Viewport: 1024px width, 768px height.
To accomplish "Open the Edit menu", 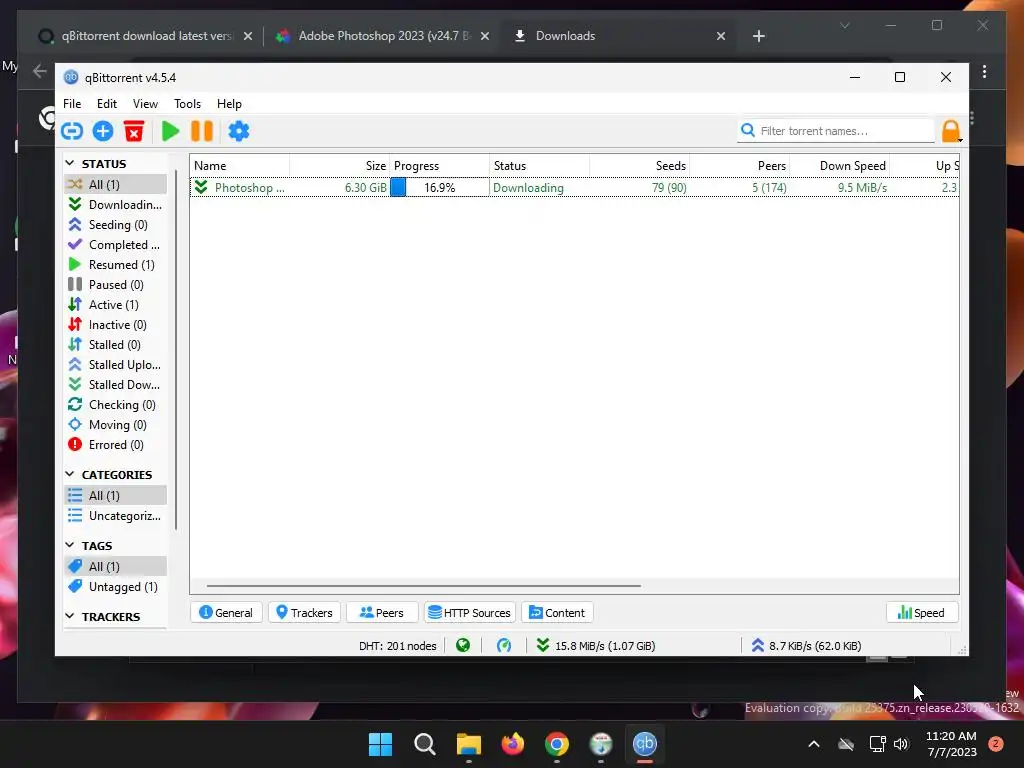I will [x=106, y=104].
